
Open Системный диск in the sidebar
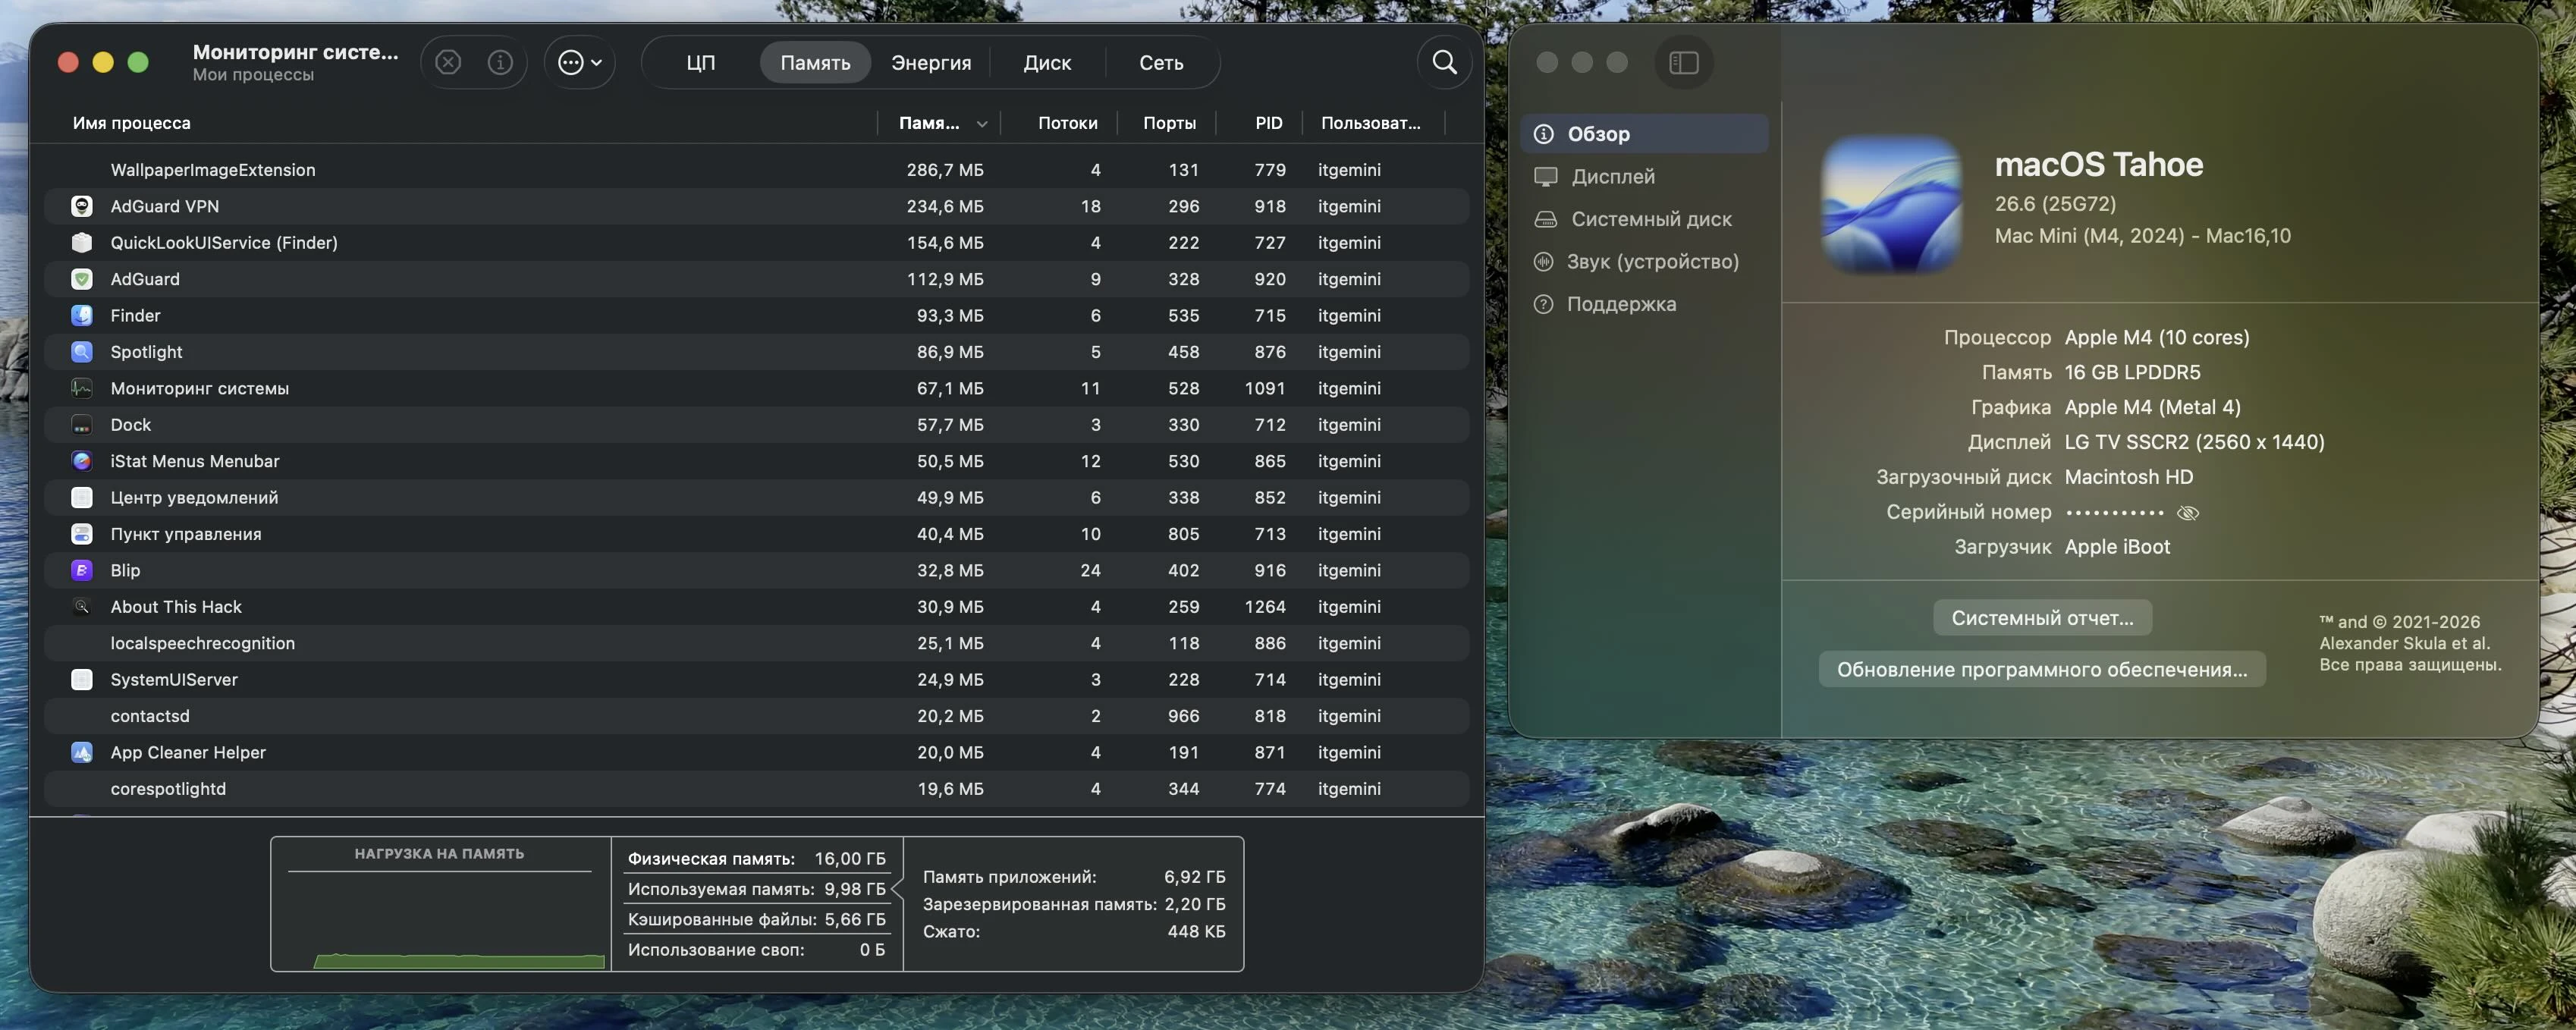coord(1644,219)
